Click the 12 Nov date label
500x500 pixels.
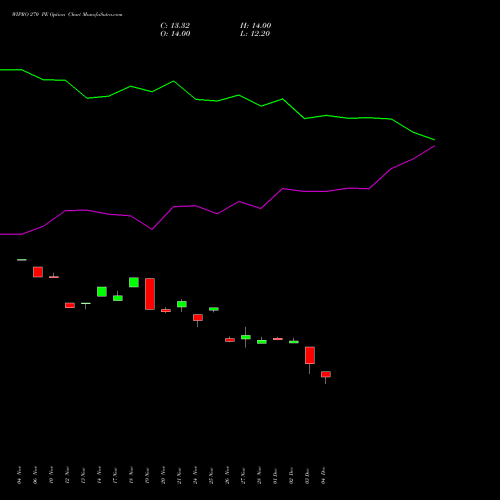(x=67, y=475)
